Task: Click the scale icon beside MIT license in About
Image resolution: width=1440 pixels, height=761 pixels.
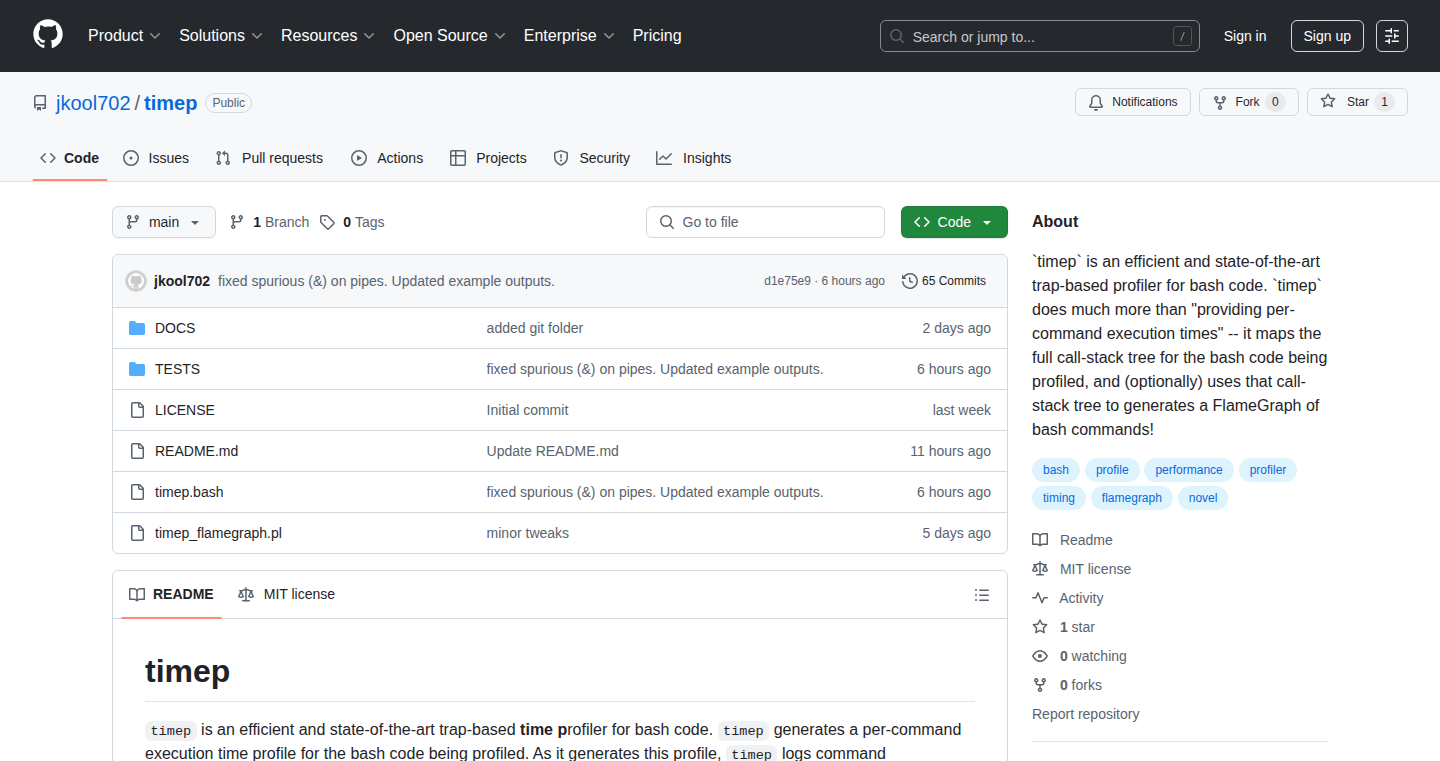Action: (1040, 569)
